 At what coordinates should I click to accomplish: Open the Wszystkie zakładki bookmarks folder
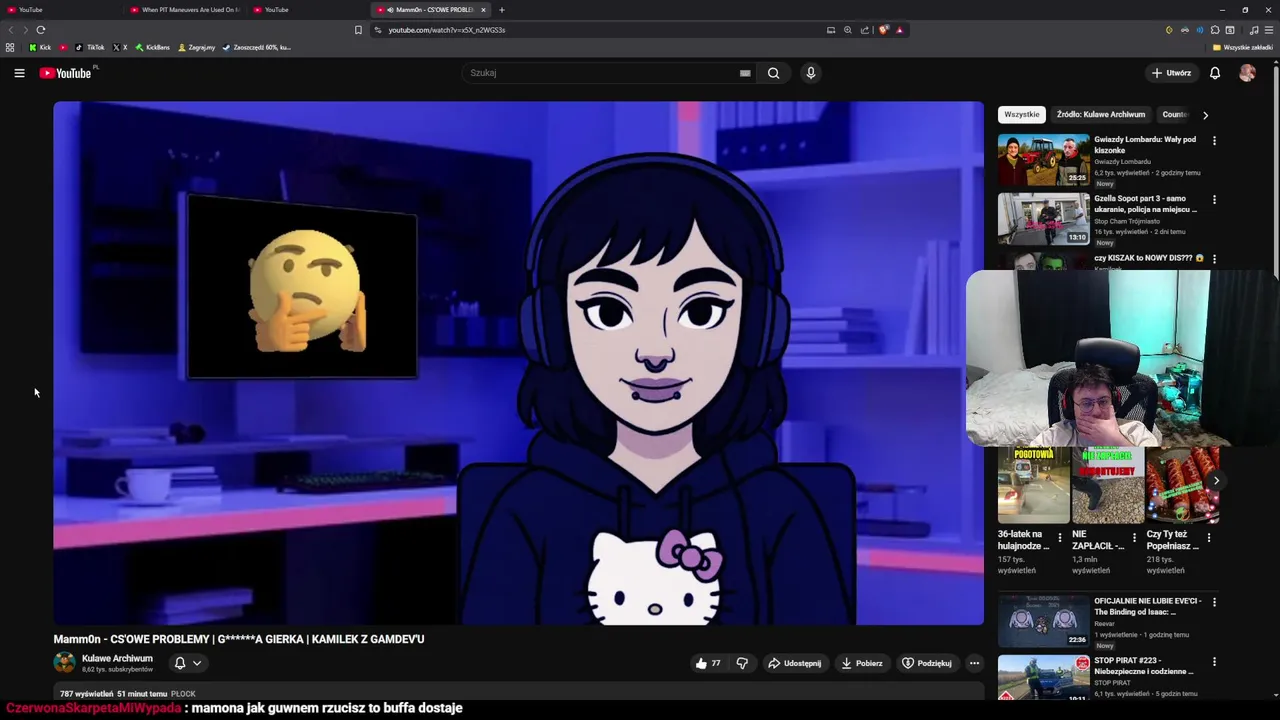click(1243, 47)
